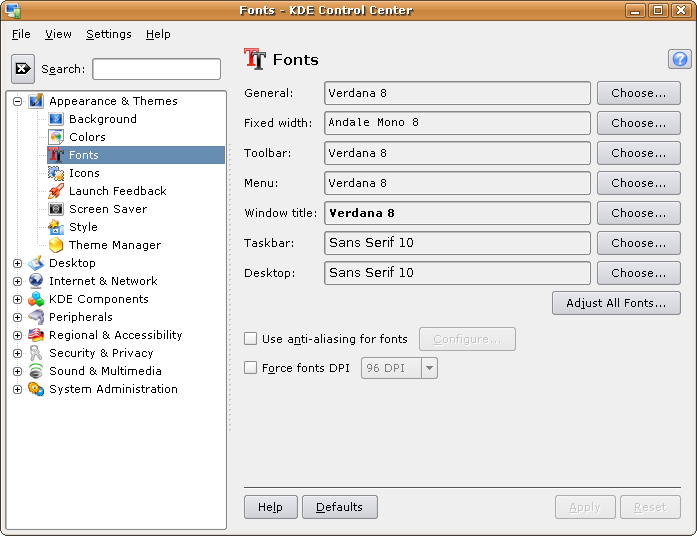Click the Launch Feedback rocket icon

pyautogui.click(x=56, y=191)
